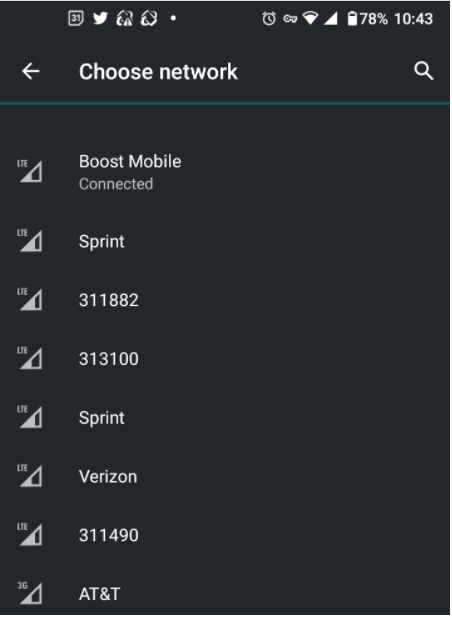Open search via magnifier icon
Image resolution: width=452 pixels, height=618 pixels.
click(424, 71)
